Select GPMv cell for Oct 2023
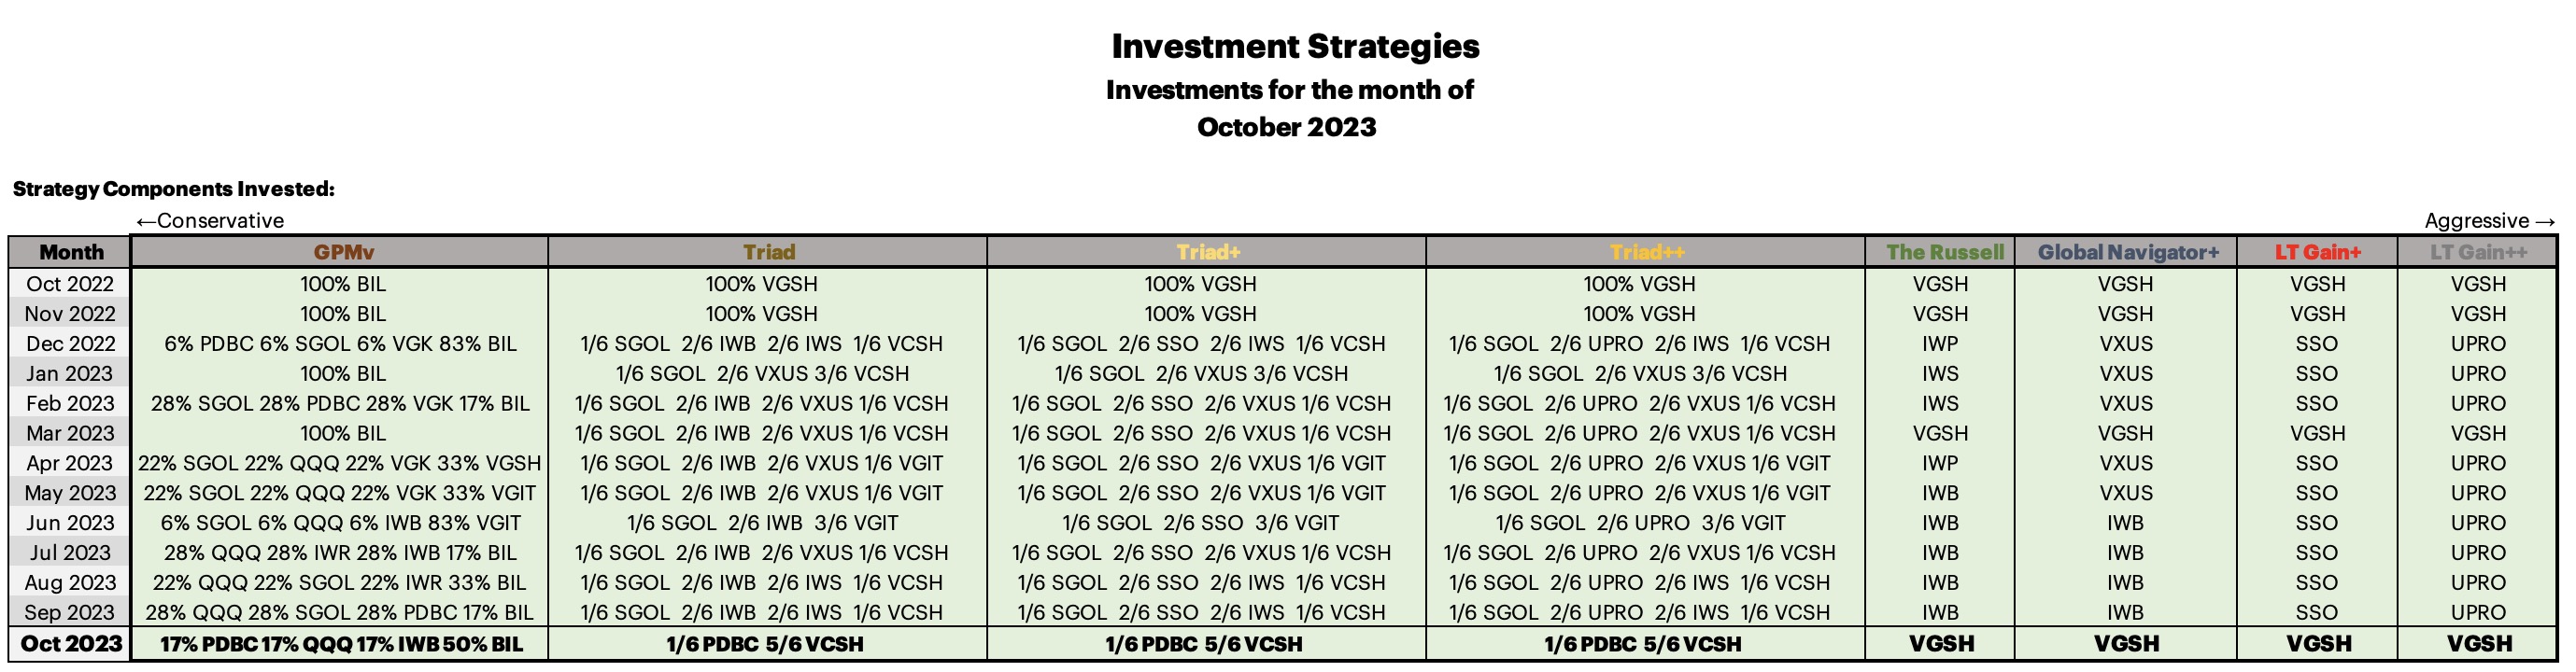Screen dimensions: 2576x672 [x=341, y=644]
